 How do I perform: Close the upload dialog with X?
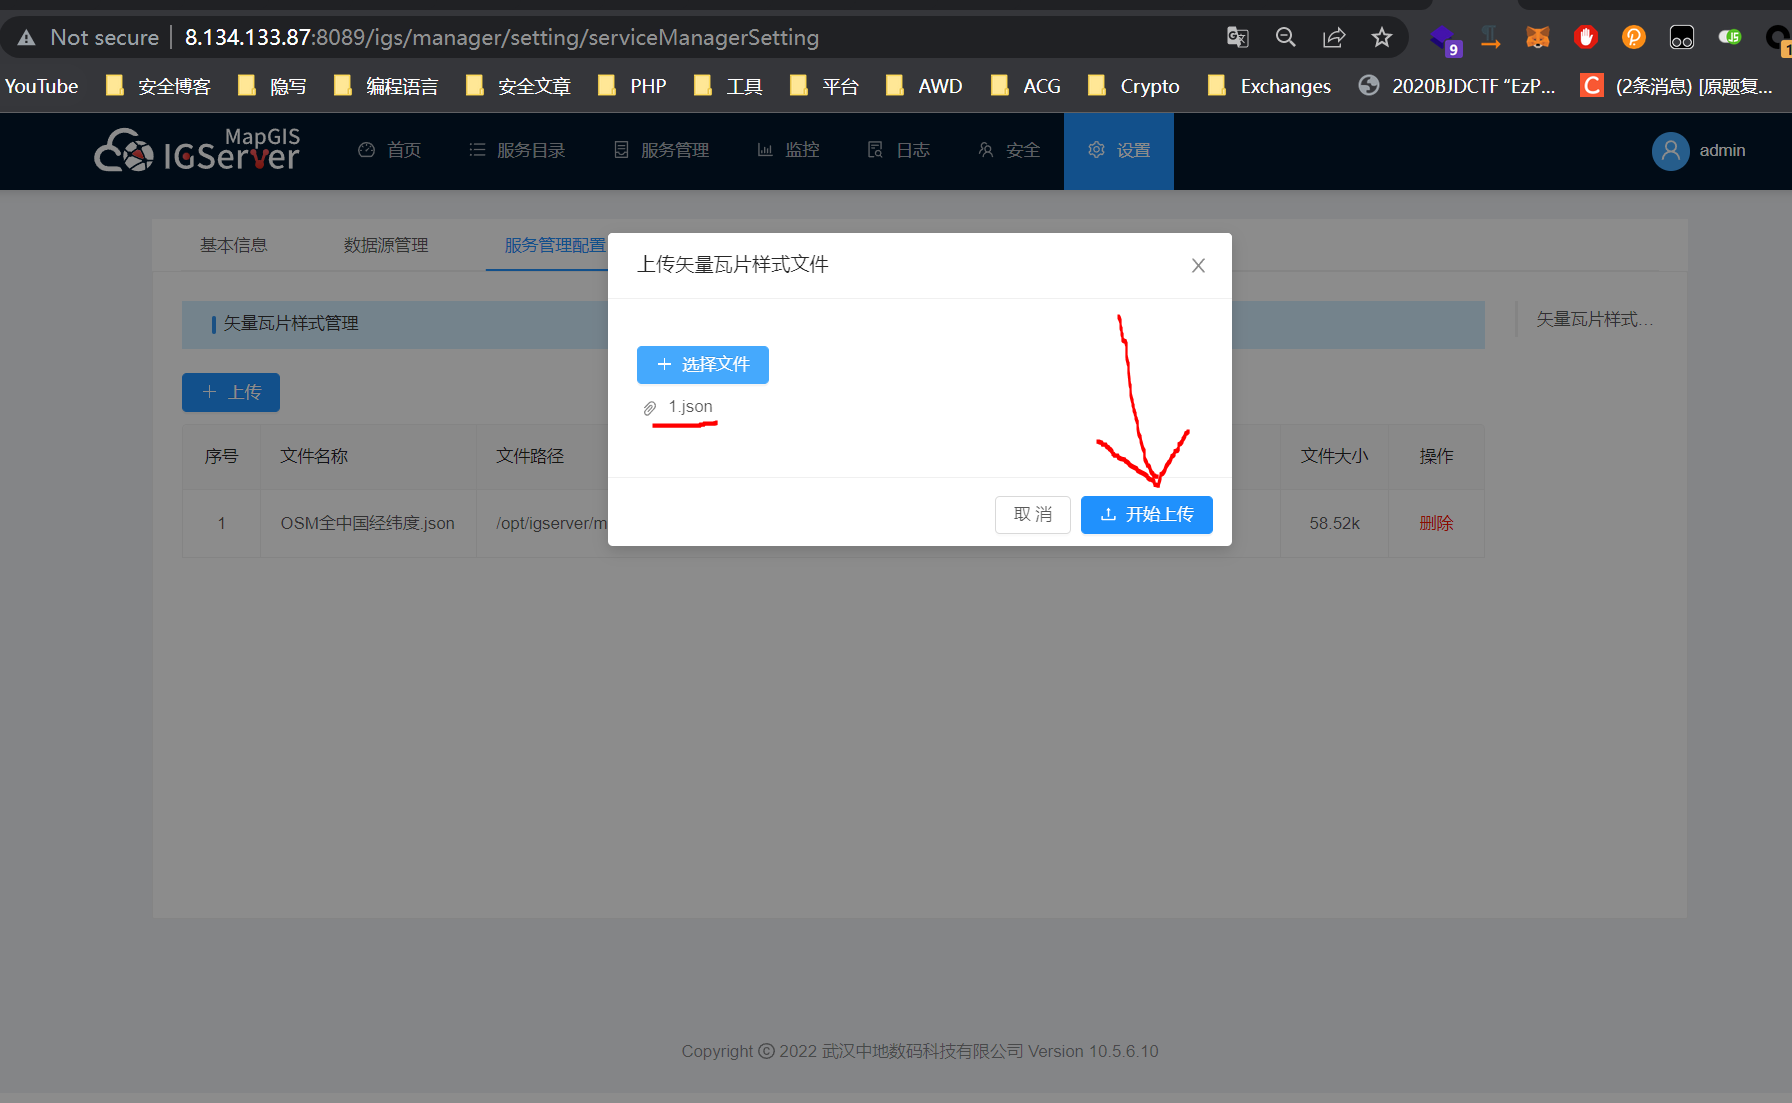[x=1198, y=265]
